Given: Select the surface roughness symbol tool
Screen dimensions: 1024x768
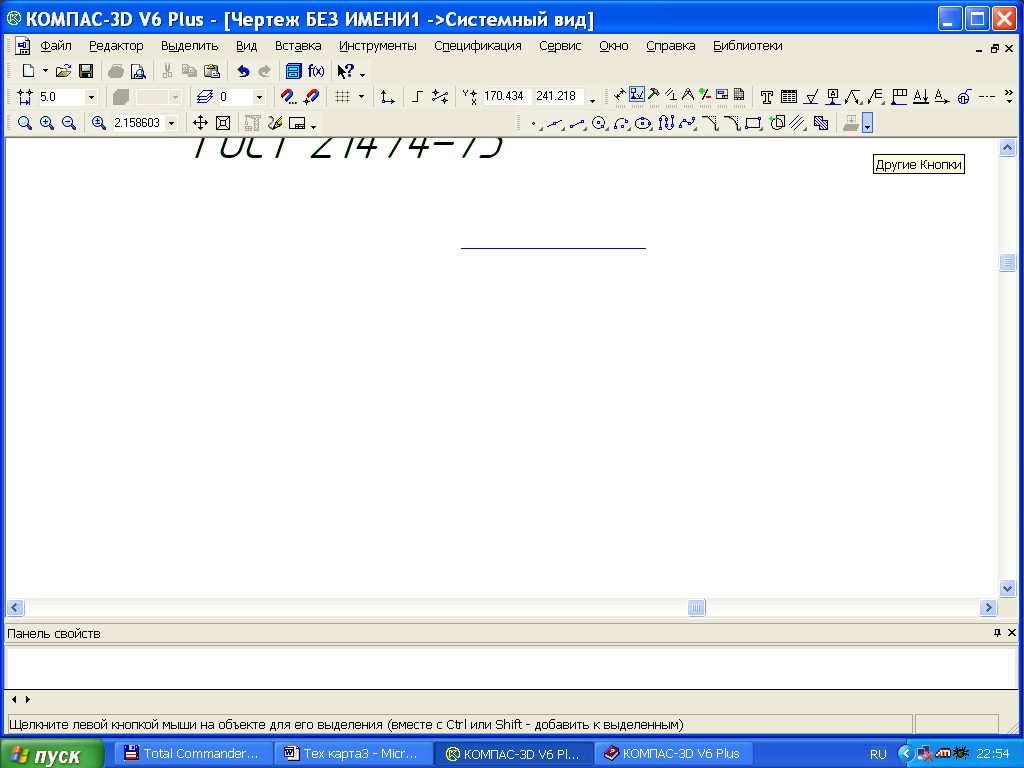Looking at the screenshot, I should [x=811, y=97].
